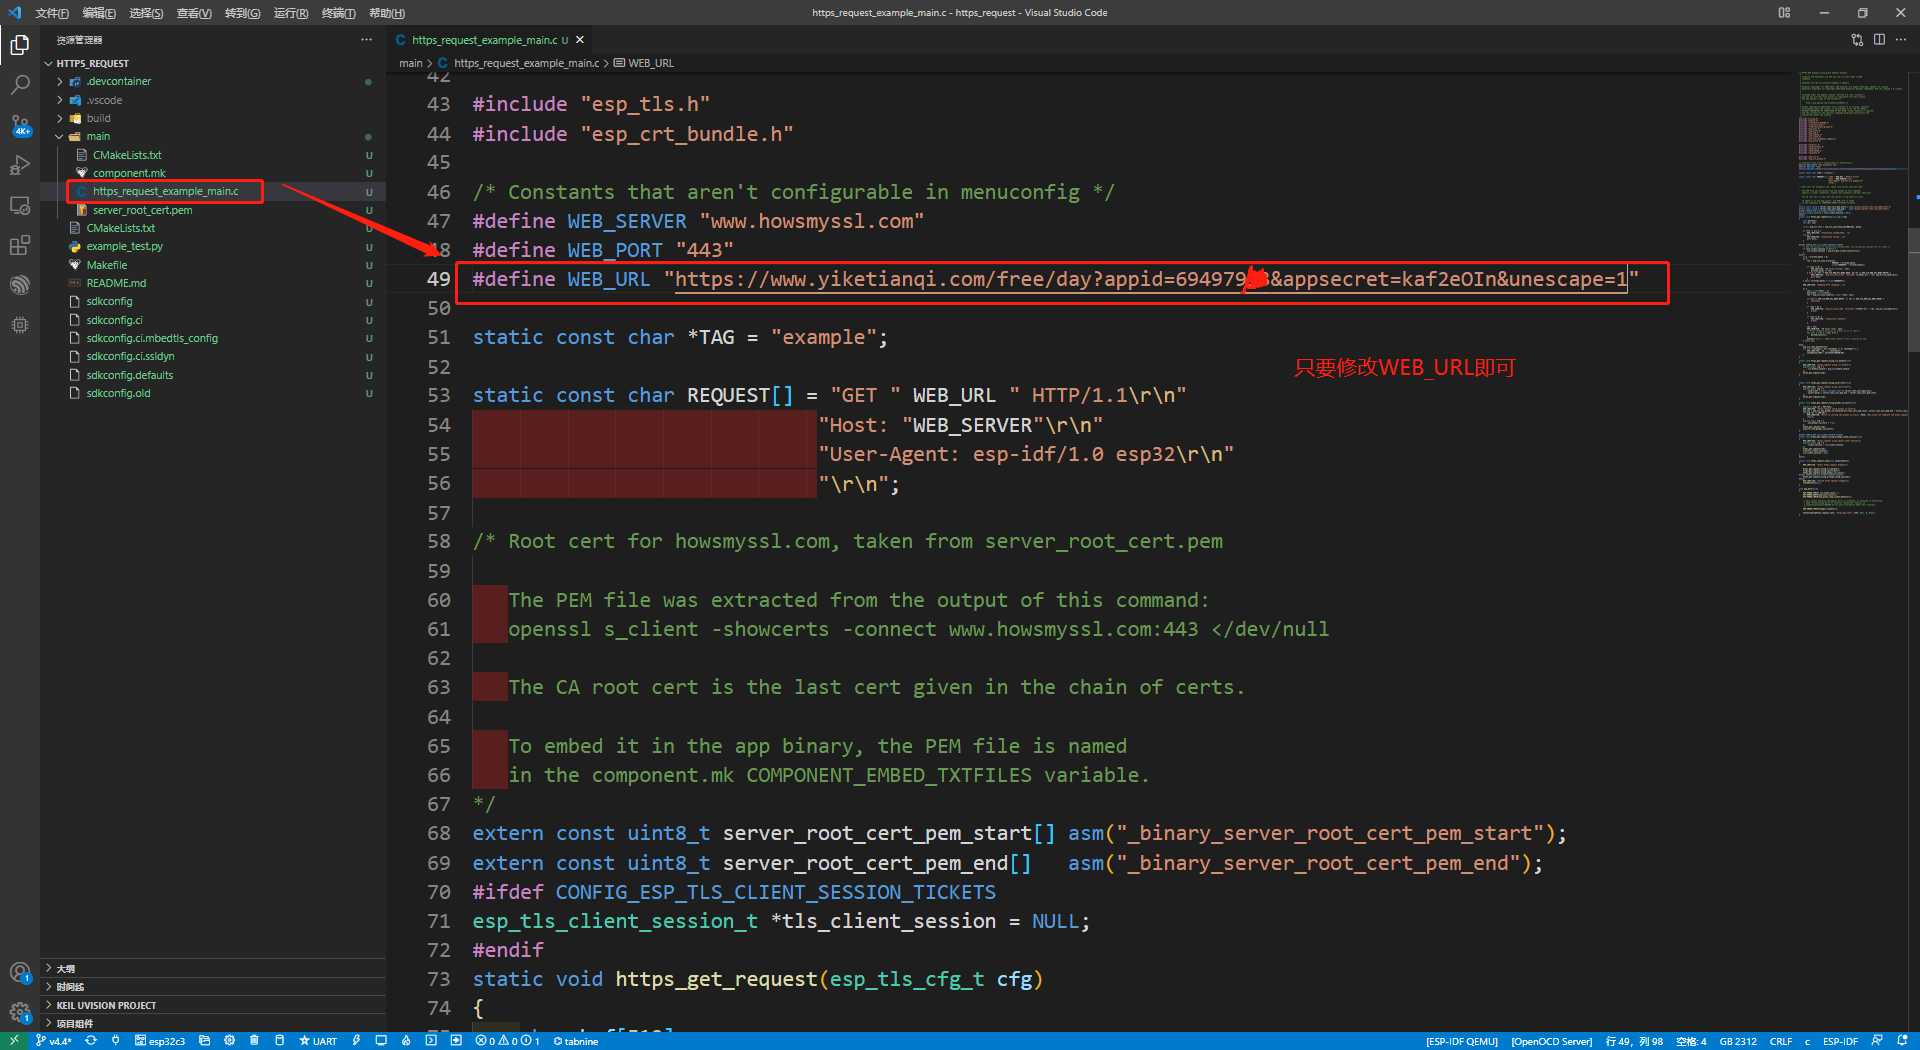Click the flash device lightning icon

tap(356, 1041)
